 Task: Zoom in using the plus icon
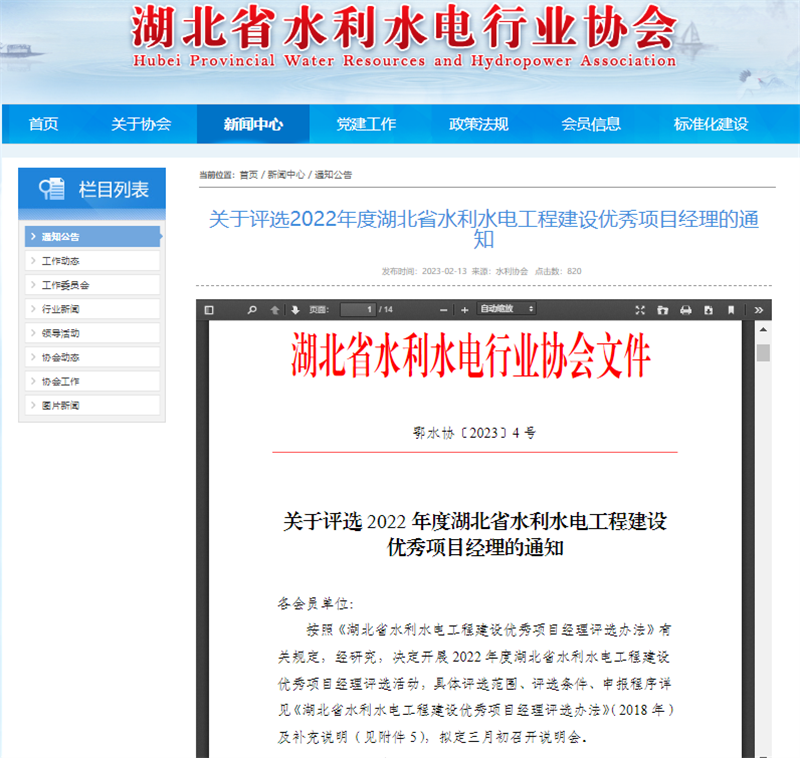(463, 309)
